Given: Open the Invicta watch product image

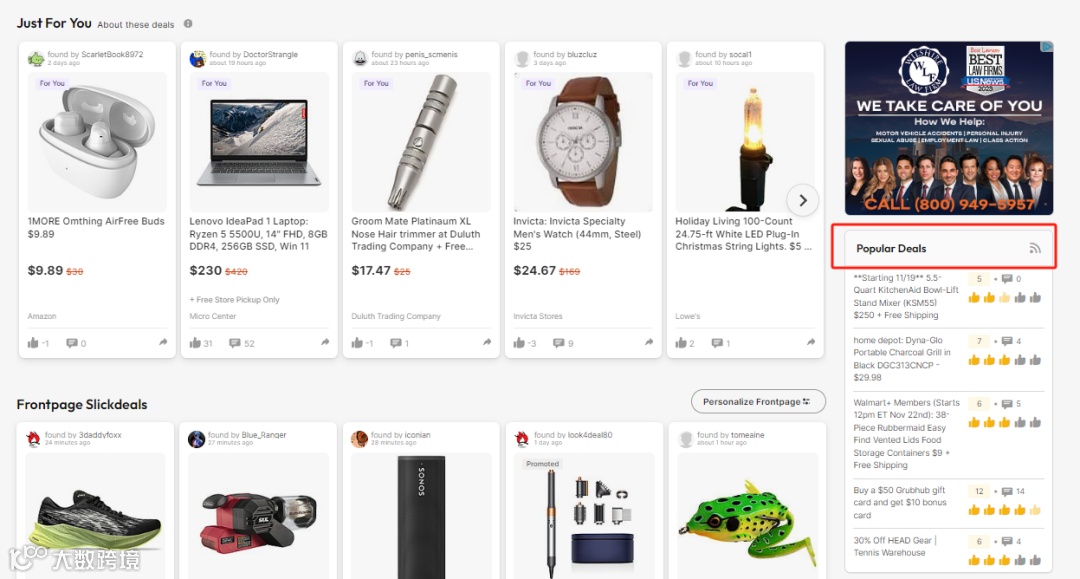Looking at the screenshot, I should click(583, 141).
